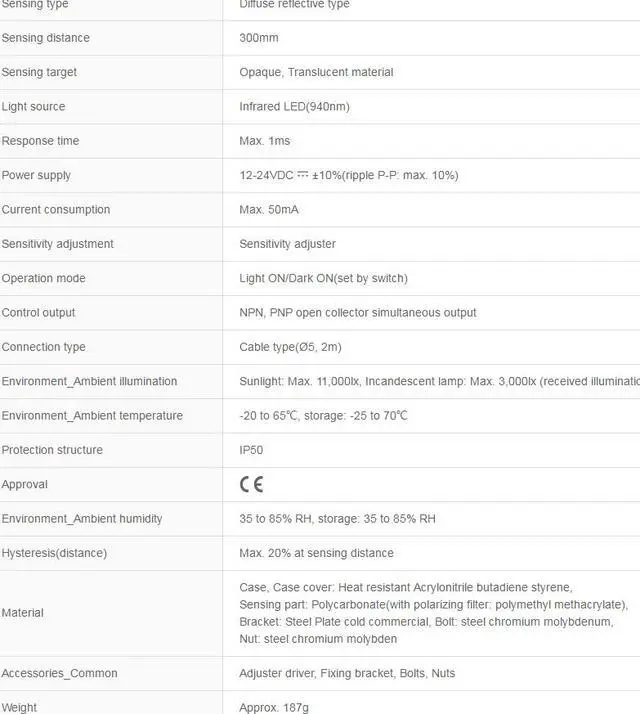This screenshot has height=714, width=640.
Task: Click the "Sensitivity adjuster" value text
Action: tap(287, 244)
